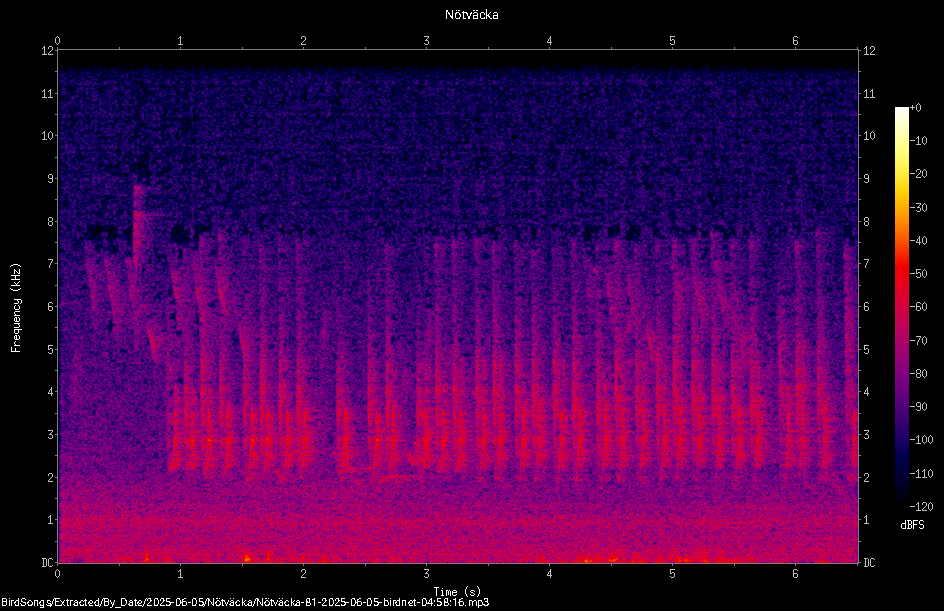
Task: Click the 1-second tick on bottom axis
Action: [180, 574]
